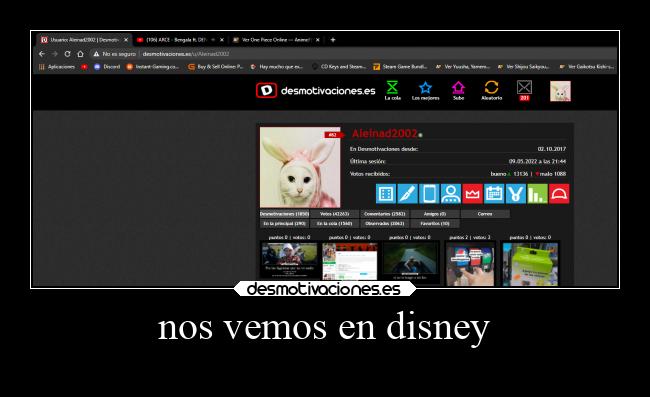Open the Steam Game Bundl... bookmark
This screenshot has height=397, width=650.
point(400,67)
